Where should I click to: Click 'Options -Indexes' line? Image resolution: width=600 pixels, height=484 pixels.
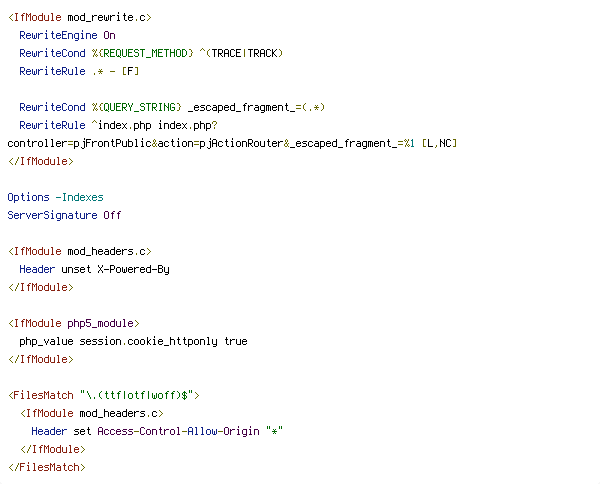tap(55, 197)
